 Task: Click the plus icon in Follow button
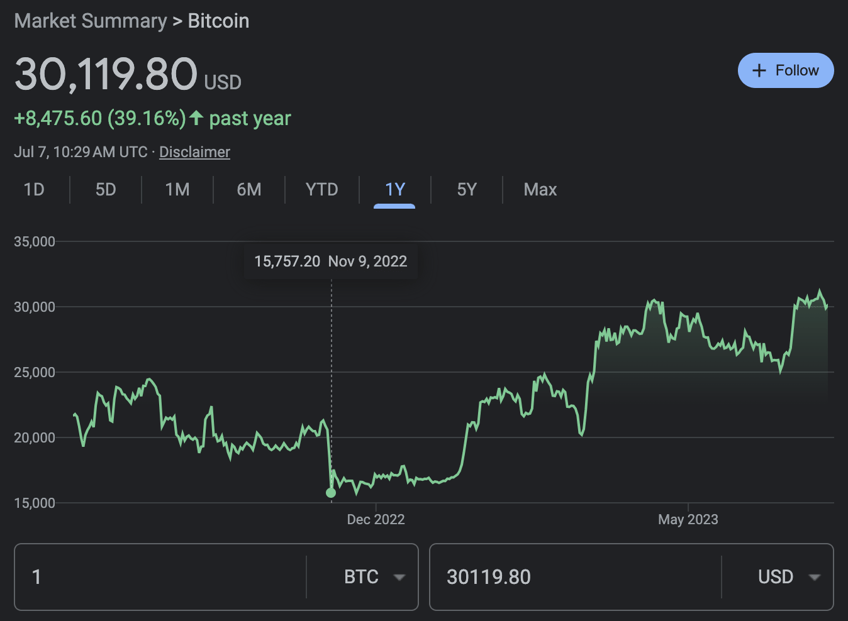(x=759, y=70)
